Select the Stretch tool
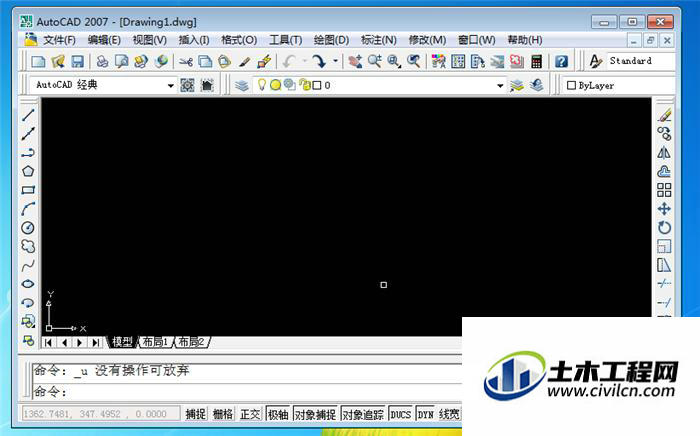Image resolution: width=700 pixels, height=436 pixels. 664,265
